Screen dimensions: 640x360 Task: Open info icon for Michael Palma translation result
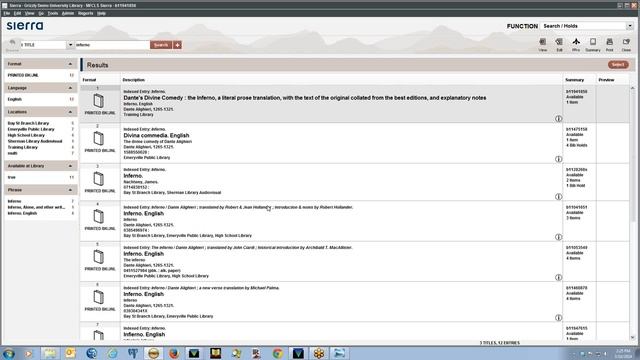[558, 318]
